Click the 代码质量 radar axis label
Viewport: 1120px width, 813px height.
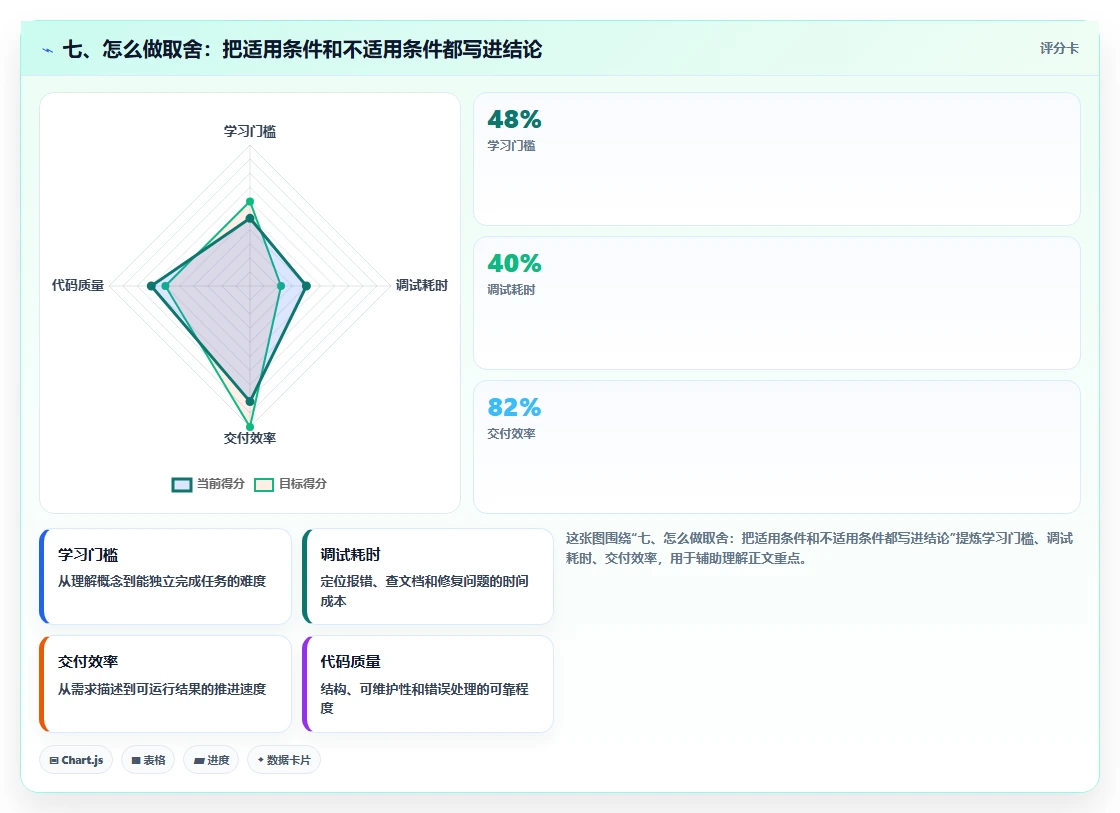click(78, 285)
